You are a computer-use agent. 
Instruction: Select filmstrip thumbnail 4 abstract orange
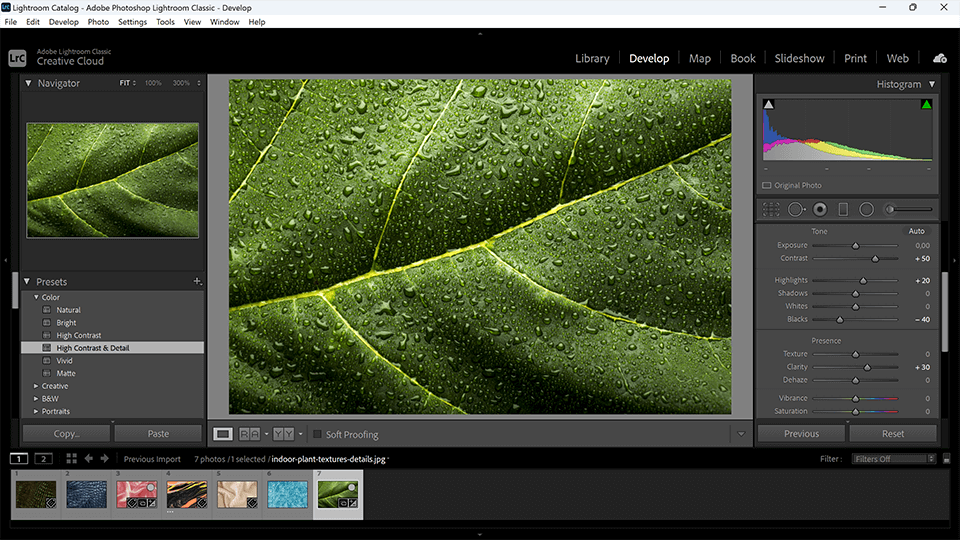click(x=187, y=494)
